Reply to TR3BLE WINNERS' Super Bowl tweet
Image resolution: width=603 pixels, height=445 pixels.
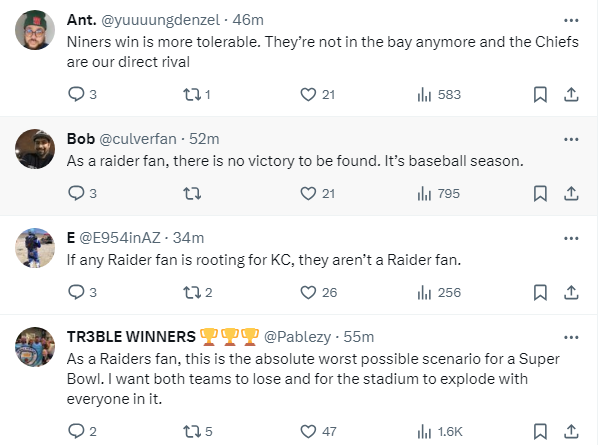(76, 431)
